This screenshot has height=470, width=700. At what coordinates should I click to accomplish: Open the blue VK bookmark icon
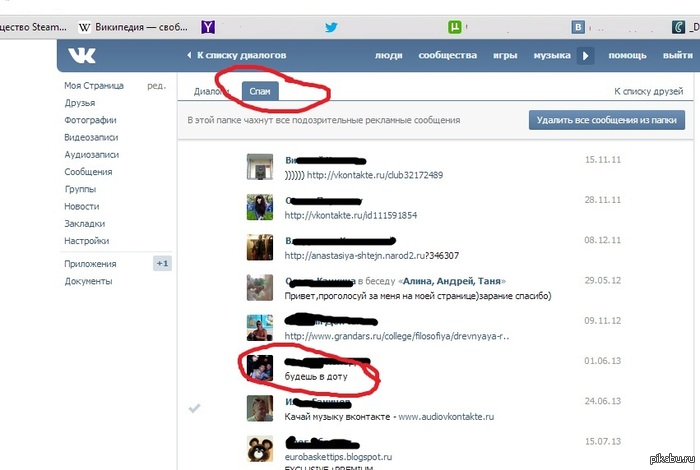click(x=578, y=27)
